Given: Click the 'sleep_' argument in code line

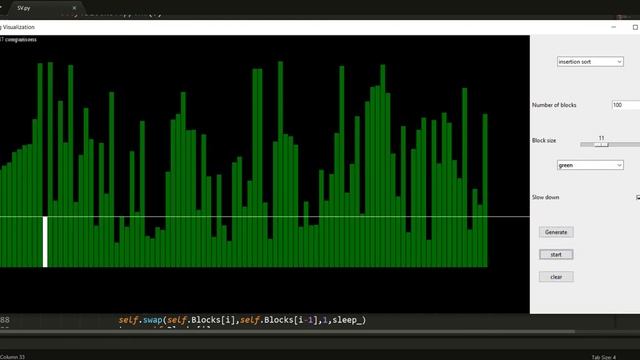Looking at the screenshot, I should click(x=347, y=320).
